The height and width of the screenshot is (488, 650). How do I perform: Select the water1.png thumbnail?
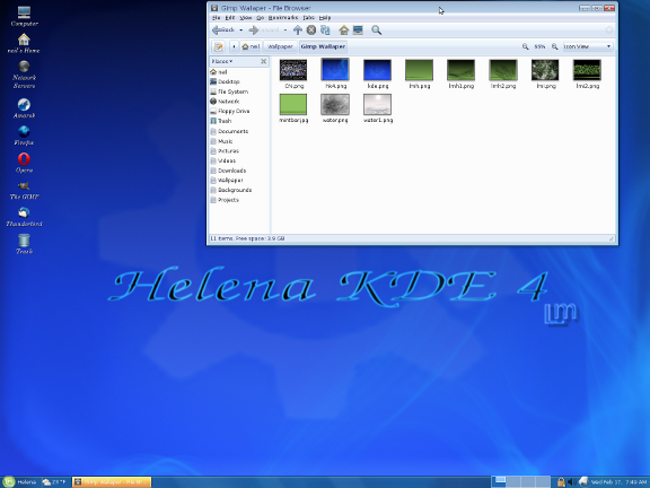[x=377, y=104]
